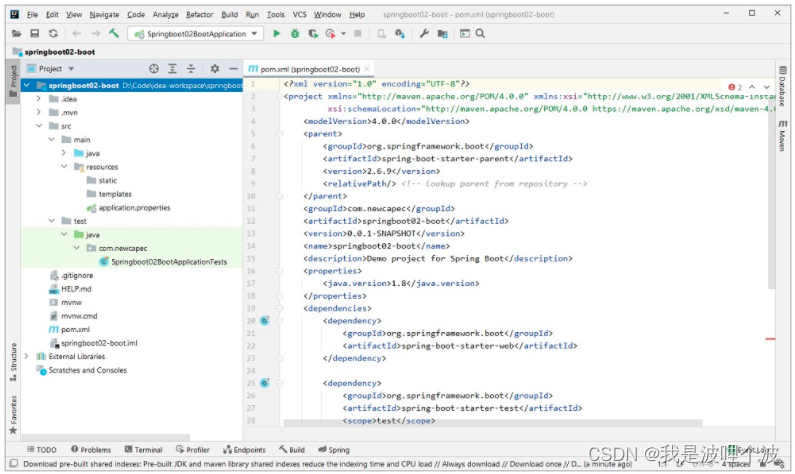Open the VCS menu
This screenshot has height=474, width=795.
coord(300,14)
